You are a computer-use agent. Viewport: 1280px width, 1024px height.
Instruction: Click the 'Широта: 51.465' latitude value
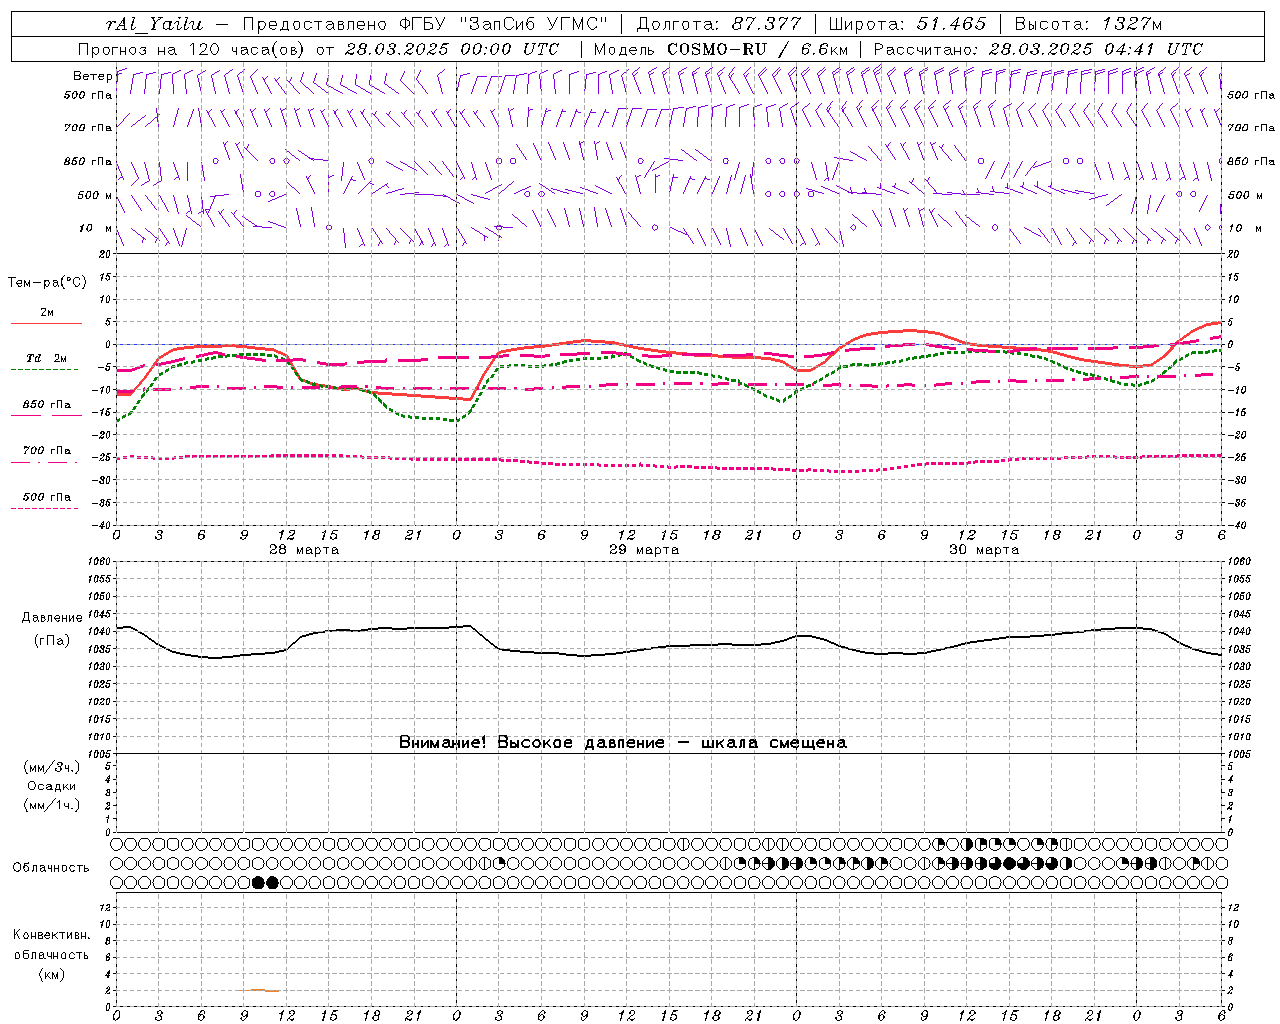(907, 24)
